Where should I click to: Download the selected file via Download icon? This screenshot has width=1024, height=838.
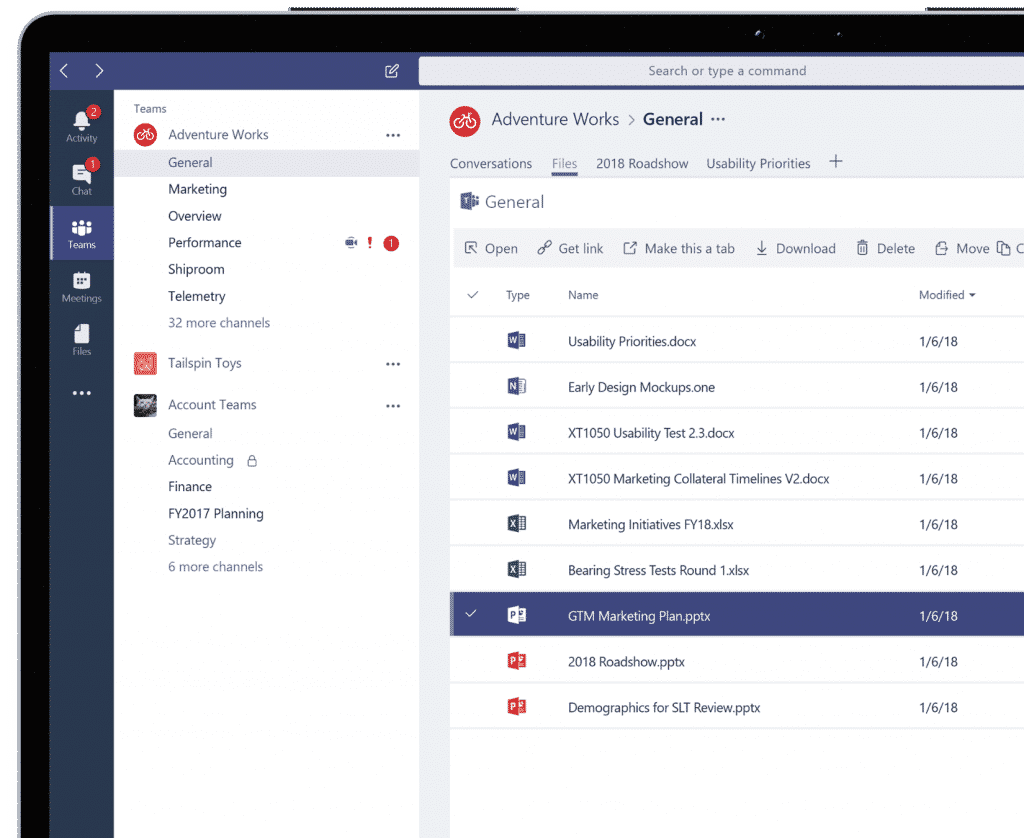(x=763, y=248)
